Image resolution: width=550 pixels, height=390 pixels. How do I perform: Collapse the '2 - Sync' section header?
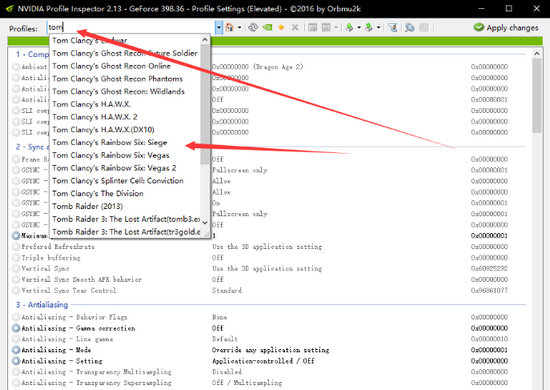pyautogui.click(x=32, y=147)
